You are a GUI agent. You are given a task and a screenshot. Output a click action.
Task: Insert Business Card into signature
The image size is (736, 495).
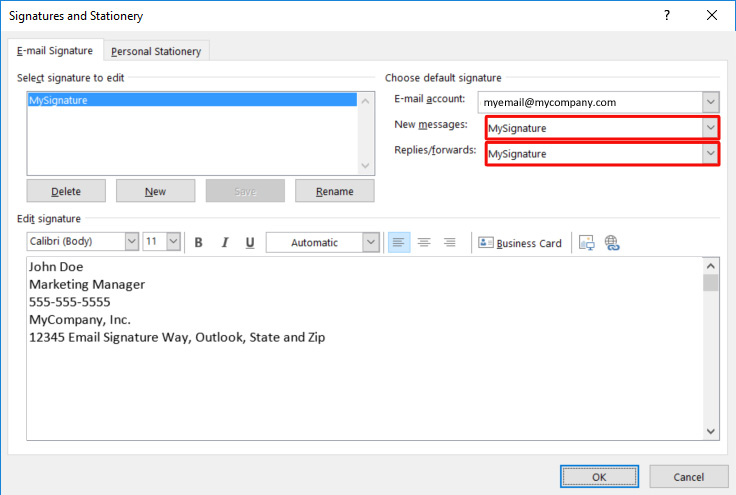point(520,243)
